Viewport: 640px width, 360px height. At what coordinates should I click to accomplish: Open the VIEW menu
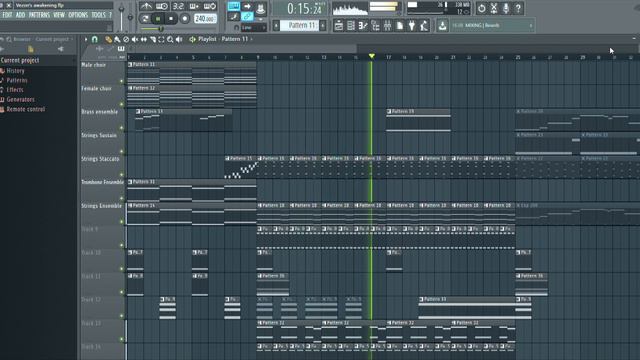[x=59, y=15]
